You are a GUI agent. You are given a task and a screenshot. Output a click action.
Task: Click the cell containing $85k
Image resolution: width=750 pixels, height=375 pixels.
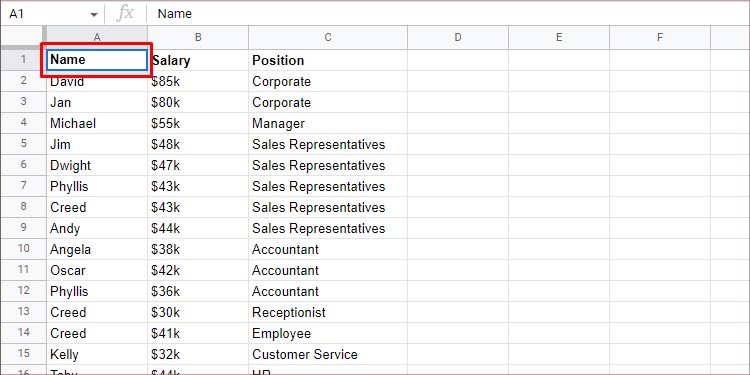pos(198,81)
